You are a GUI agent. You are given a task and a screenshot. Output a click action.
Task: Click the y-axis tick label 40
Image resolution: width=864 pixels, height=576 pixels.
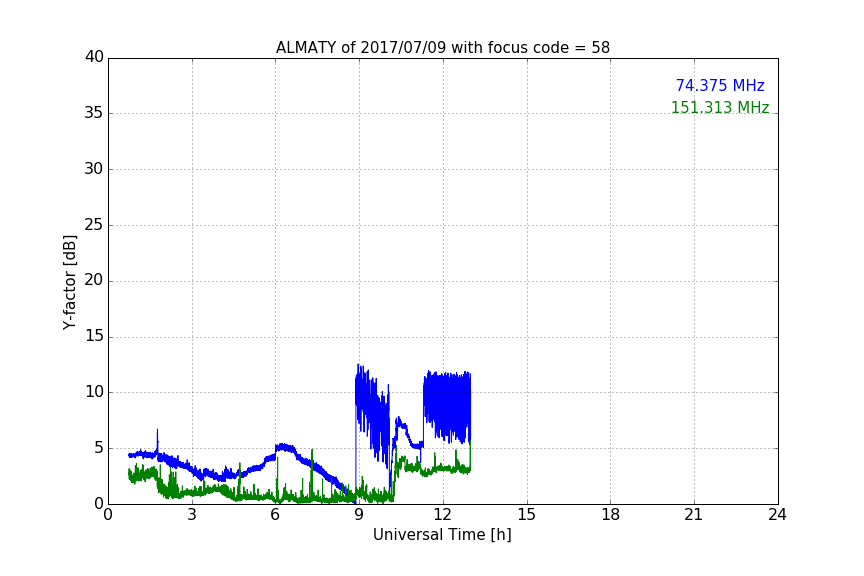pos(94,57)
